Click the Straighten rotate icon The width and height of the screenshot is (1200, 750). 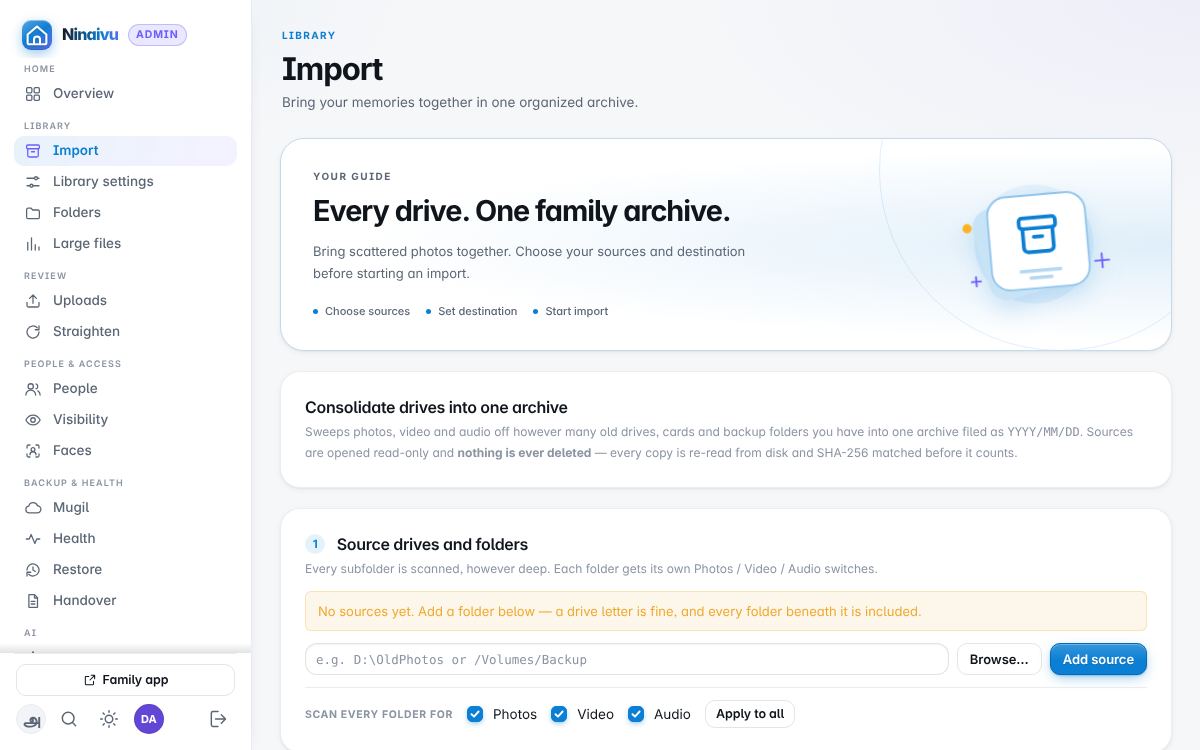coord(33,331)
